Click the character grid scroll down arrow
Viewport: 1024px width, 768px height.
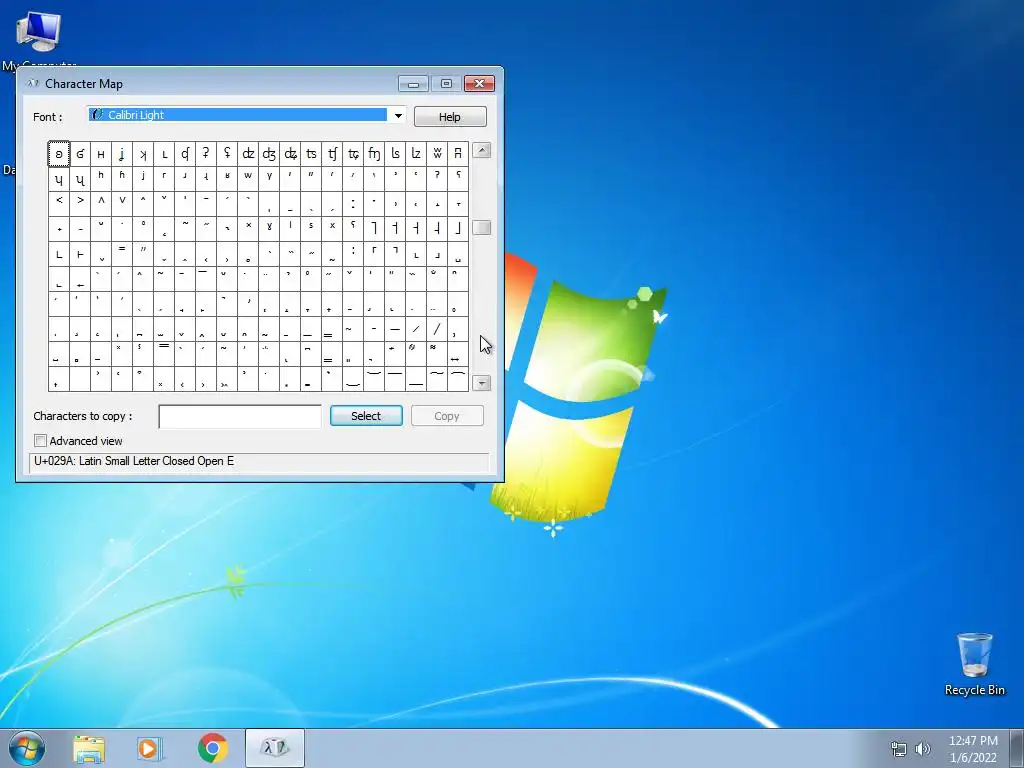click(481, 383)
